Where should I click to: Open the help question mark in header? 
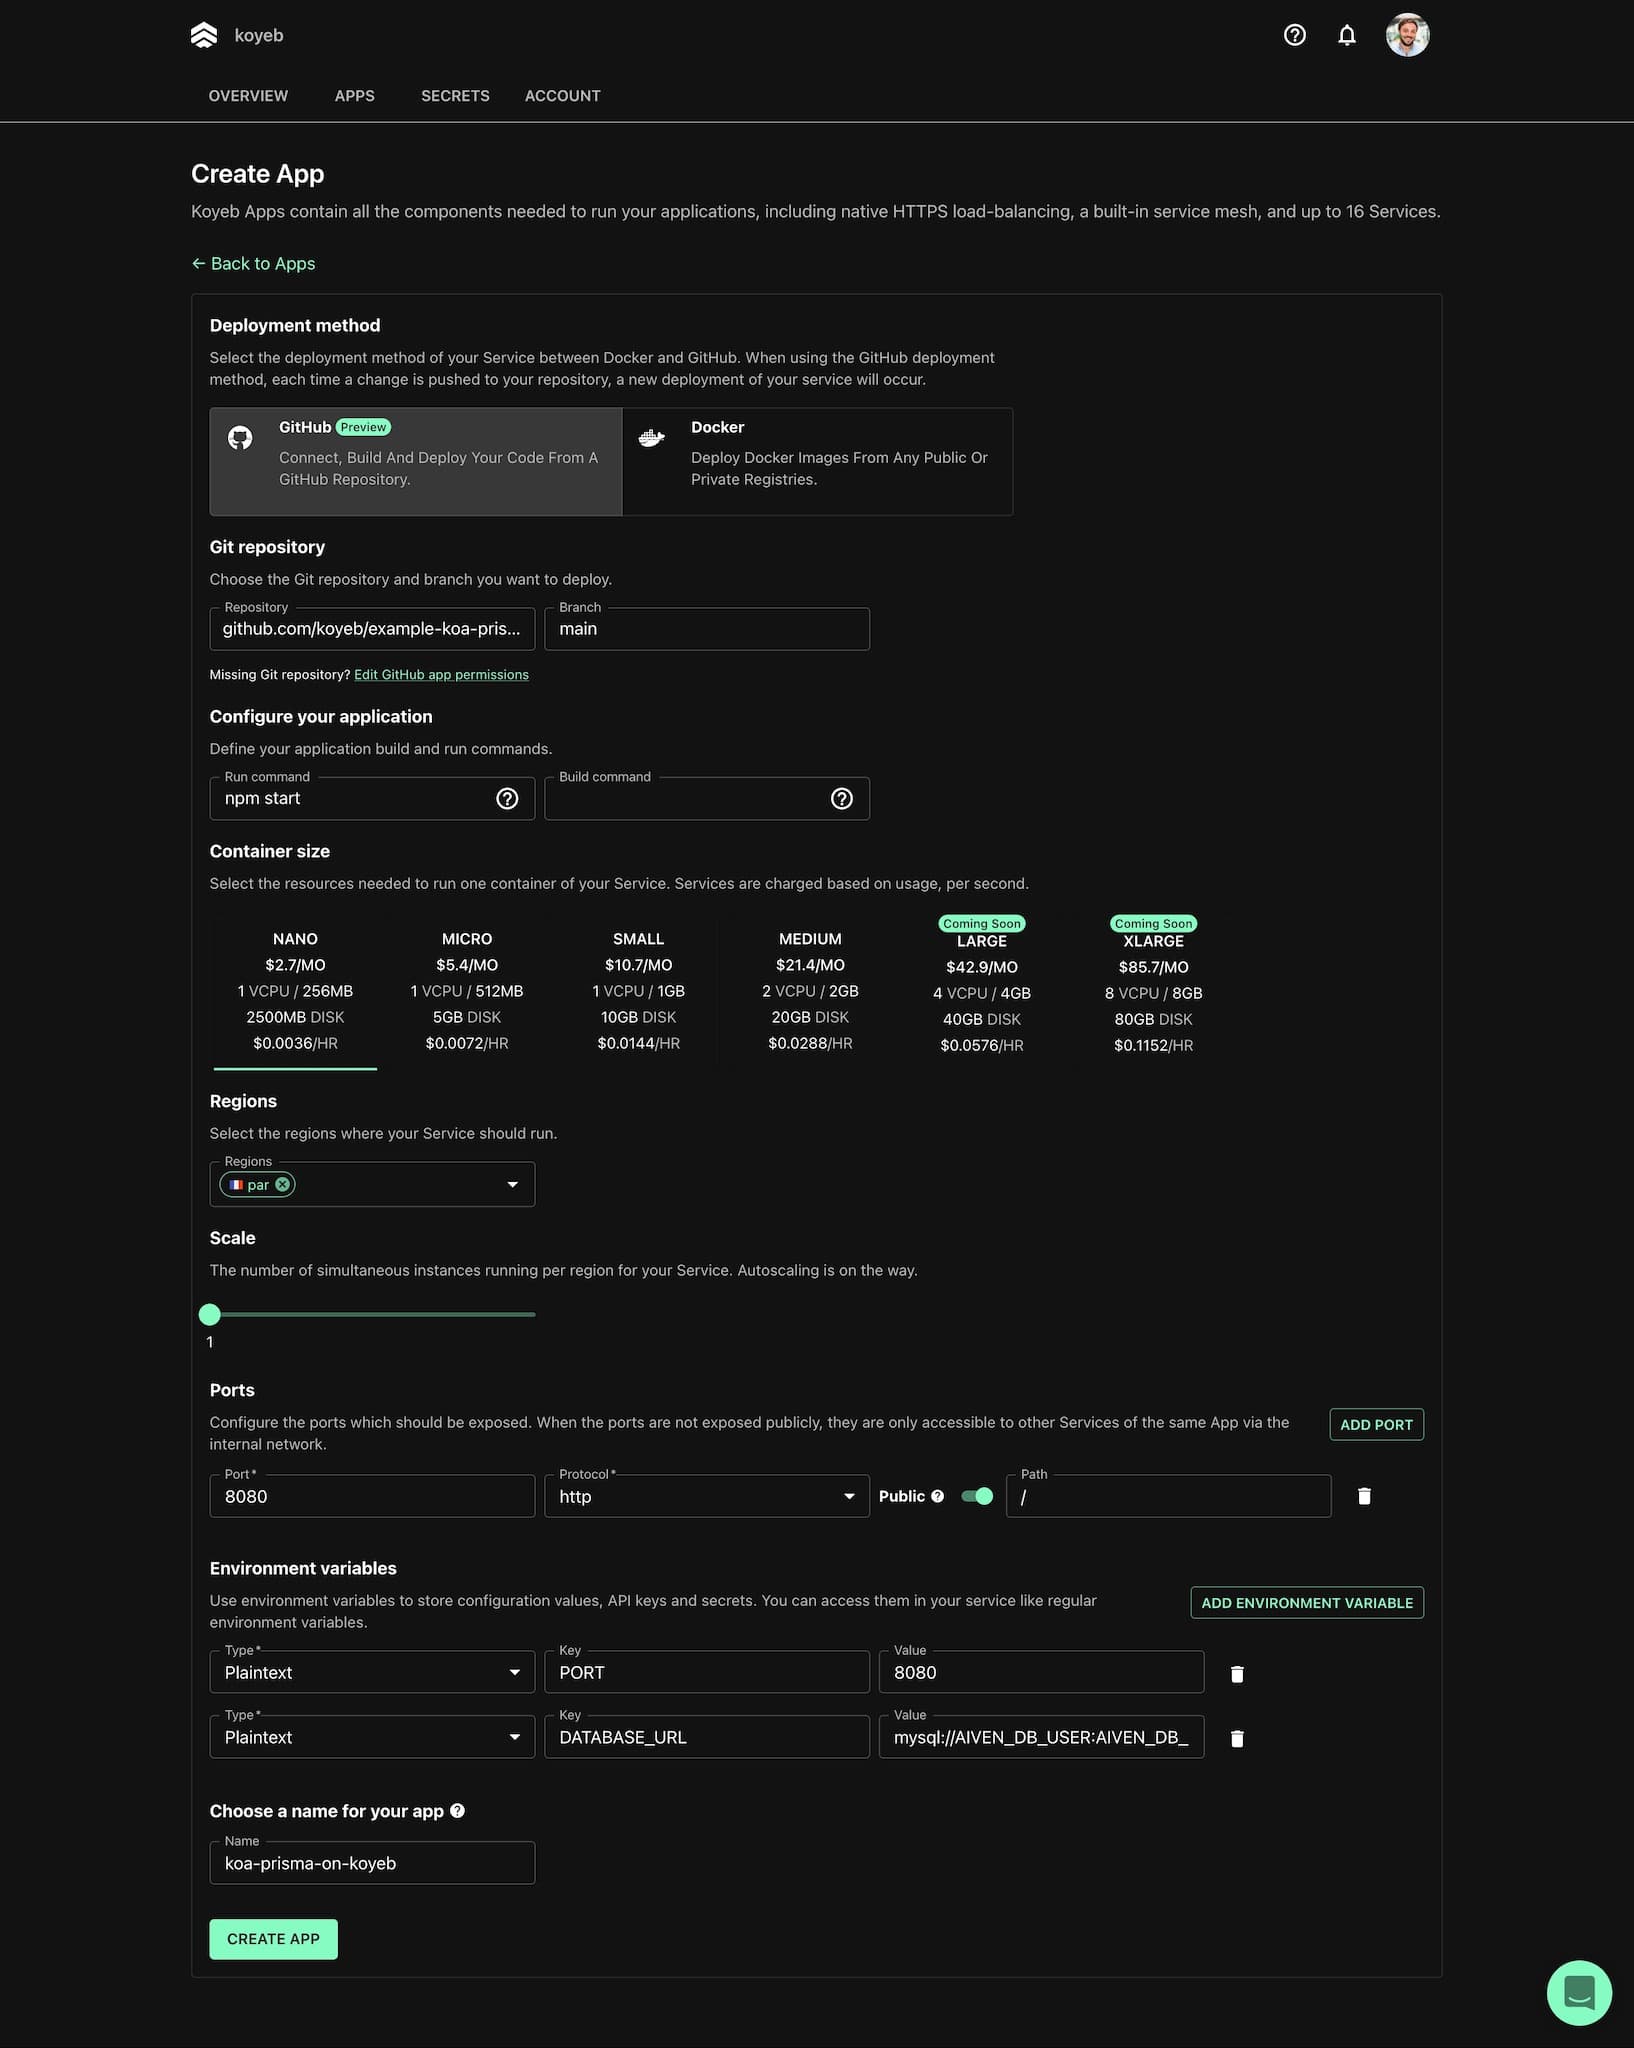(x=1294, y=36)
